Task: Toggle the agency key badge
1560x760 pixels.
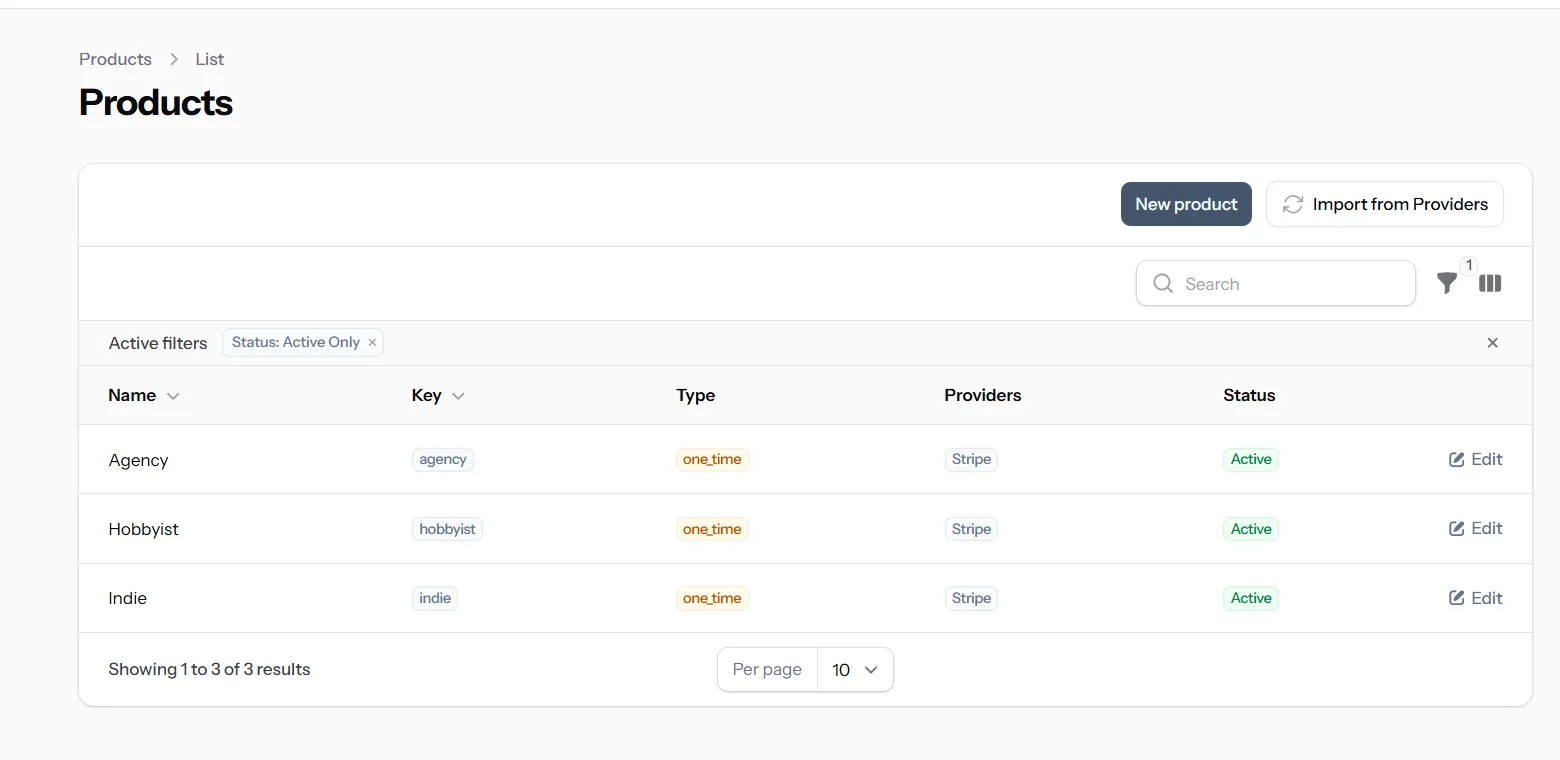Action: [x=442, y=459]
